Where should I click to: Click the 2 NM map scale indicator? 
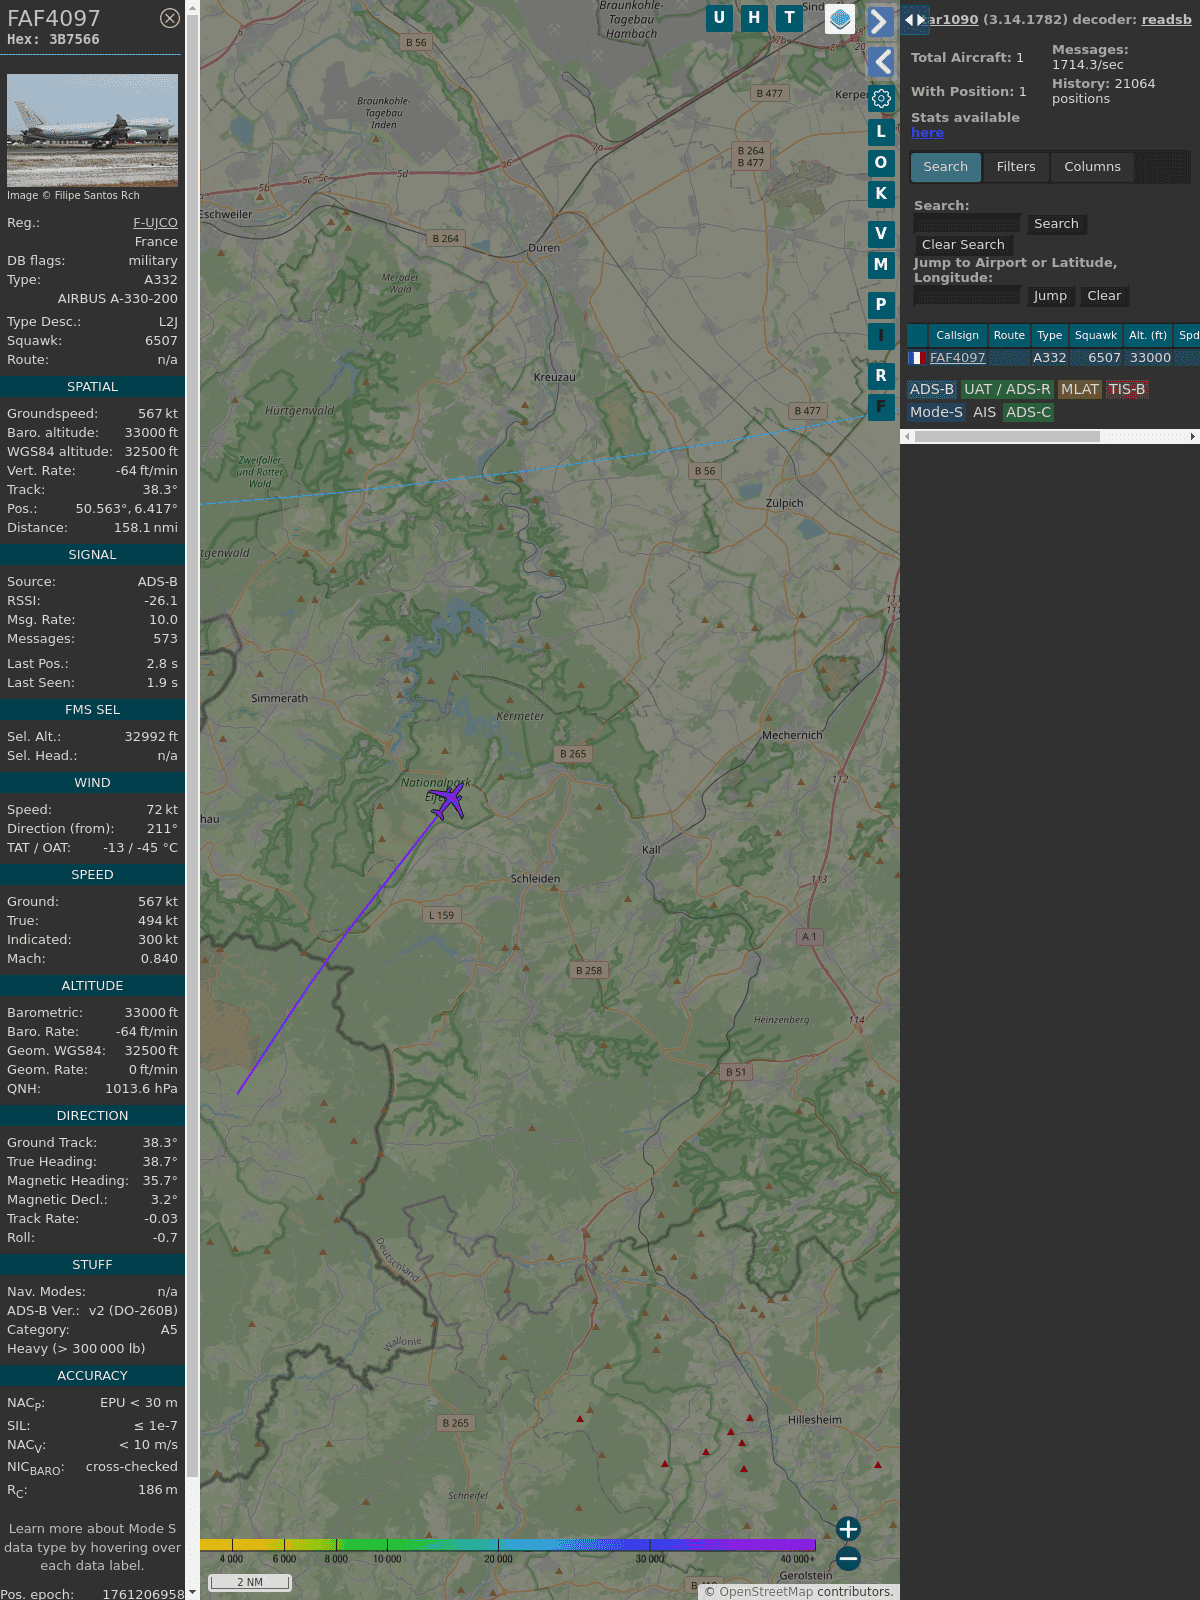click(x=250, y=1582)
